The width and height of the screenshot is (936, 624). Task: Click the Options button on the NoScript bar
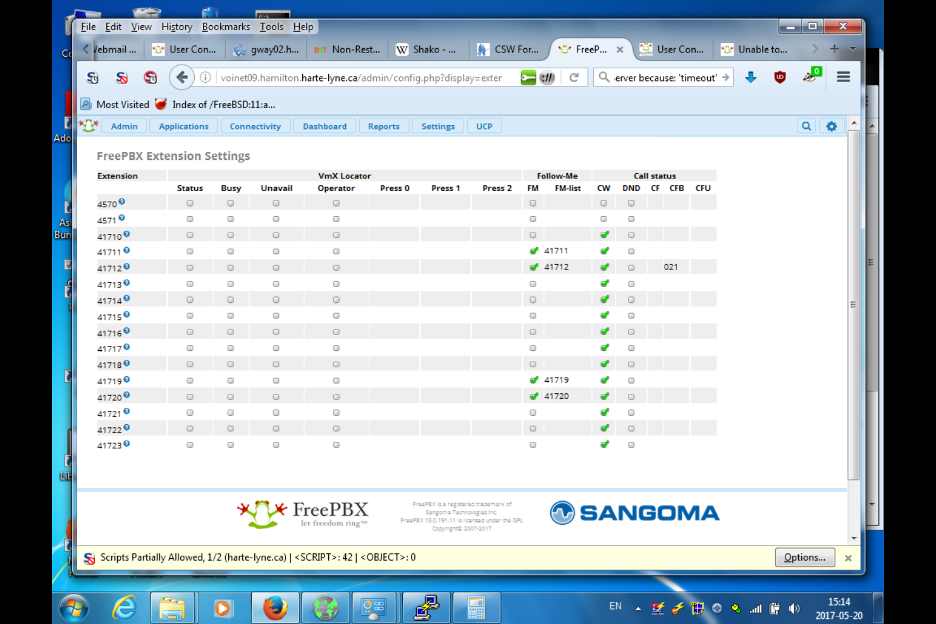[804, 557]
